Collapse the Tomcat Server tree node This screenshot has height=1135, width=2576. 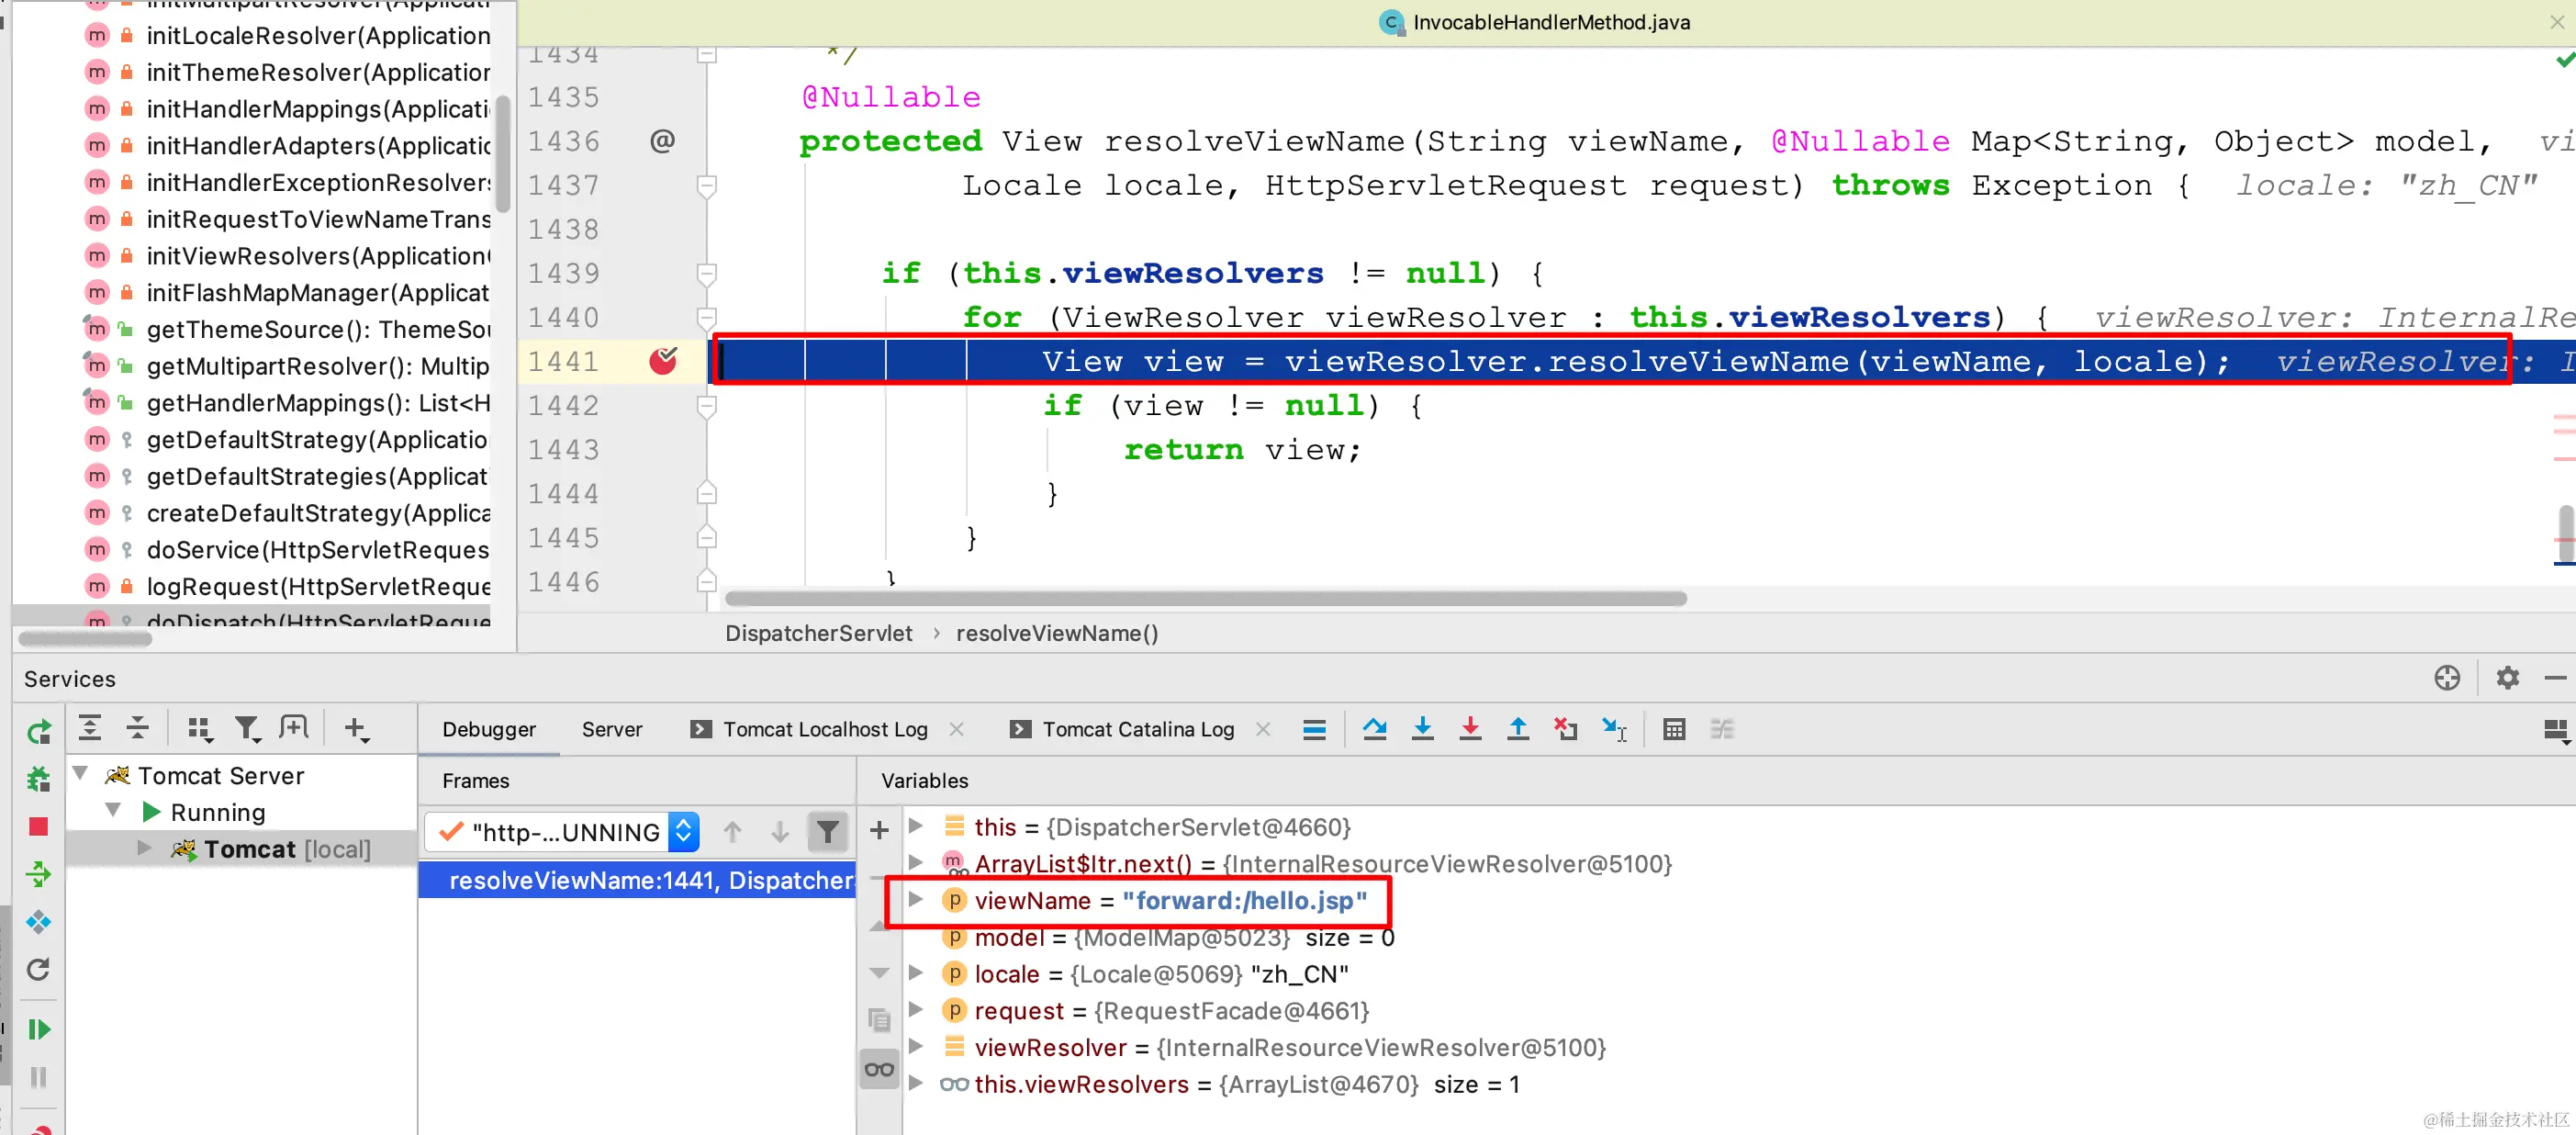(x=81, y=774)
